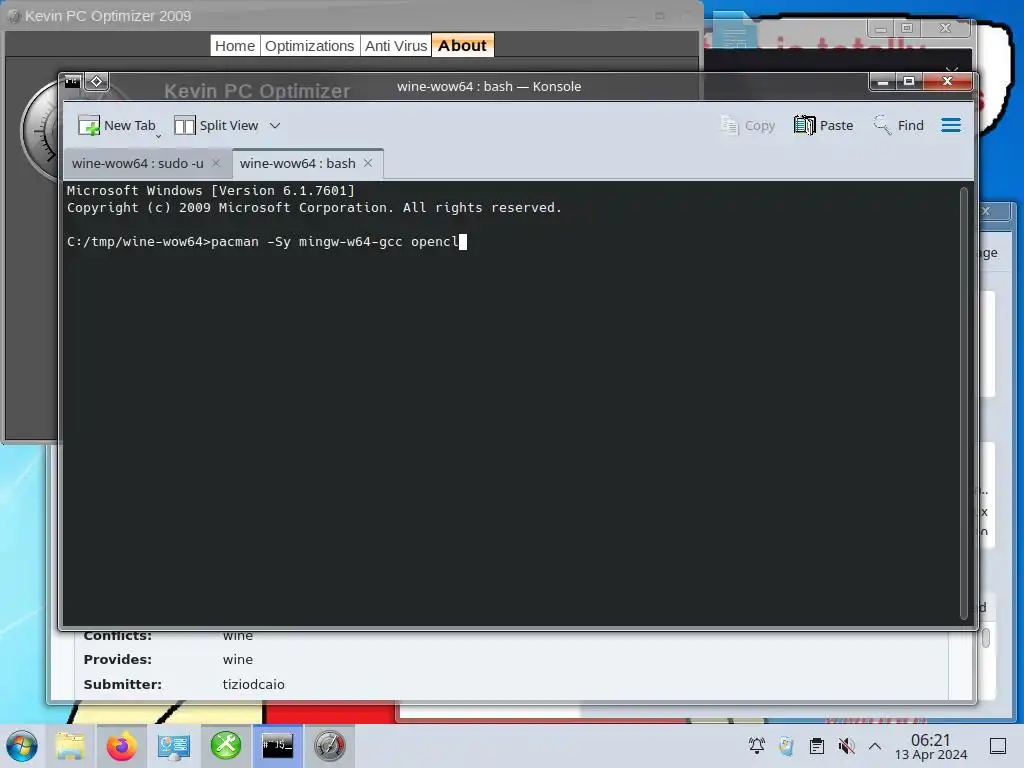1024x768 pixels.
Task: Switch to the 'wine-wow64 : sudo -u' tab
Action: pos(138,163)
